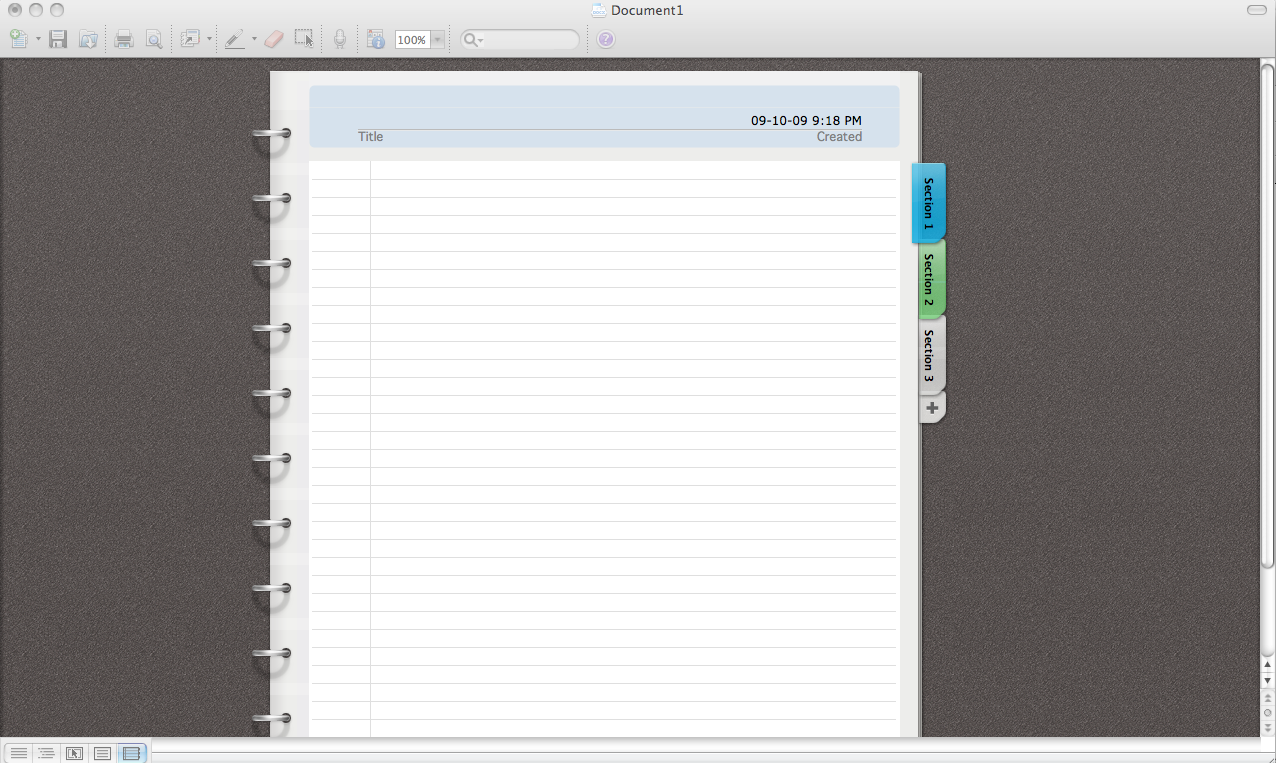Save the document using the Save icon
Viewport: 1276px width, 763px height.
(57, 39)
